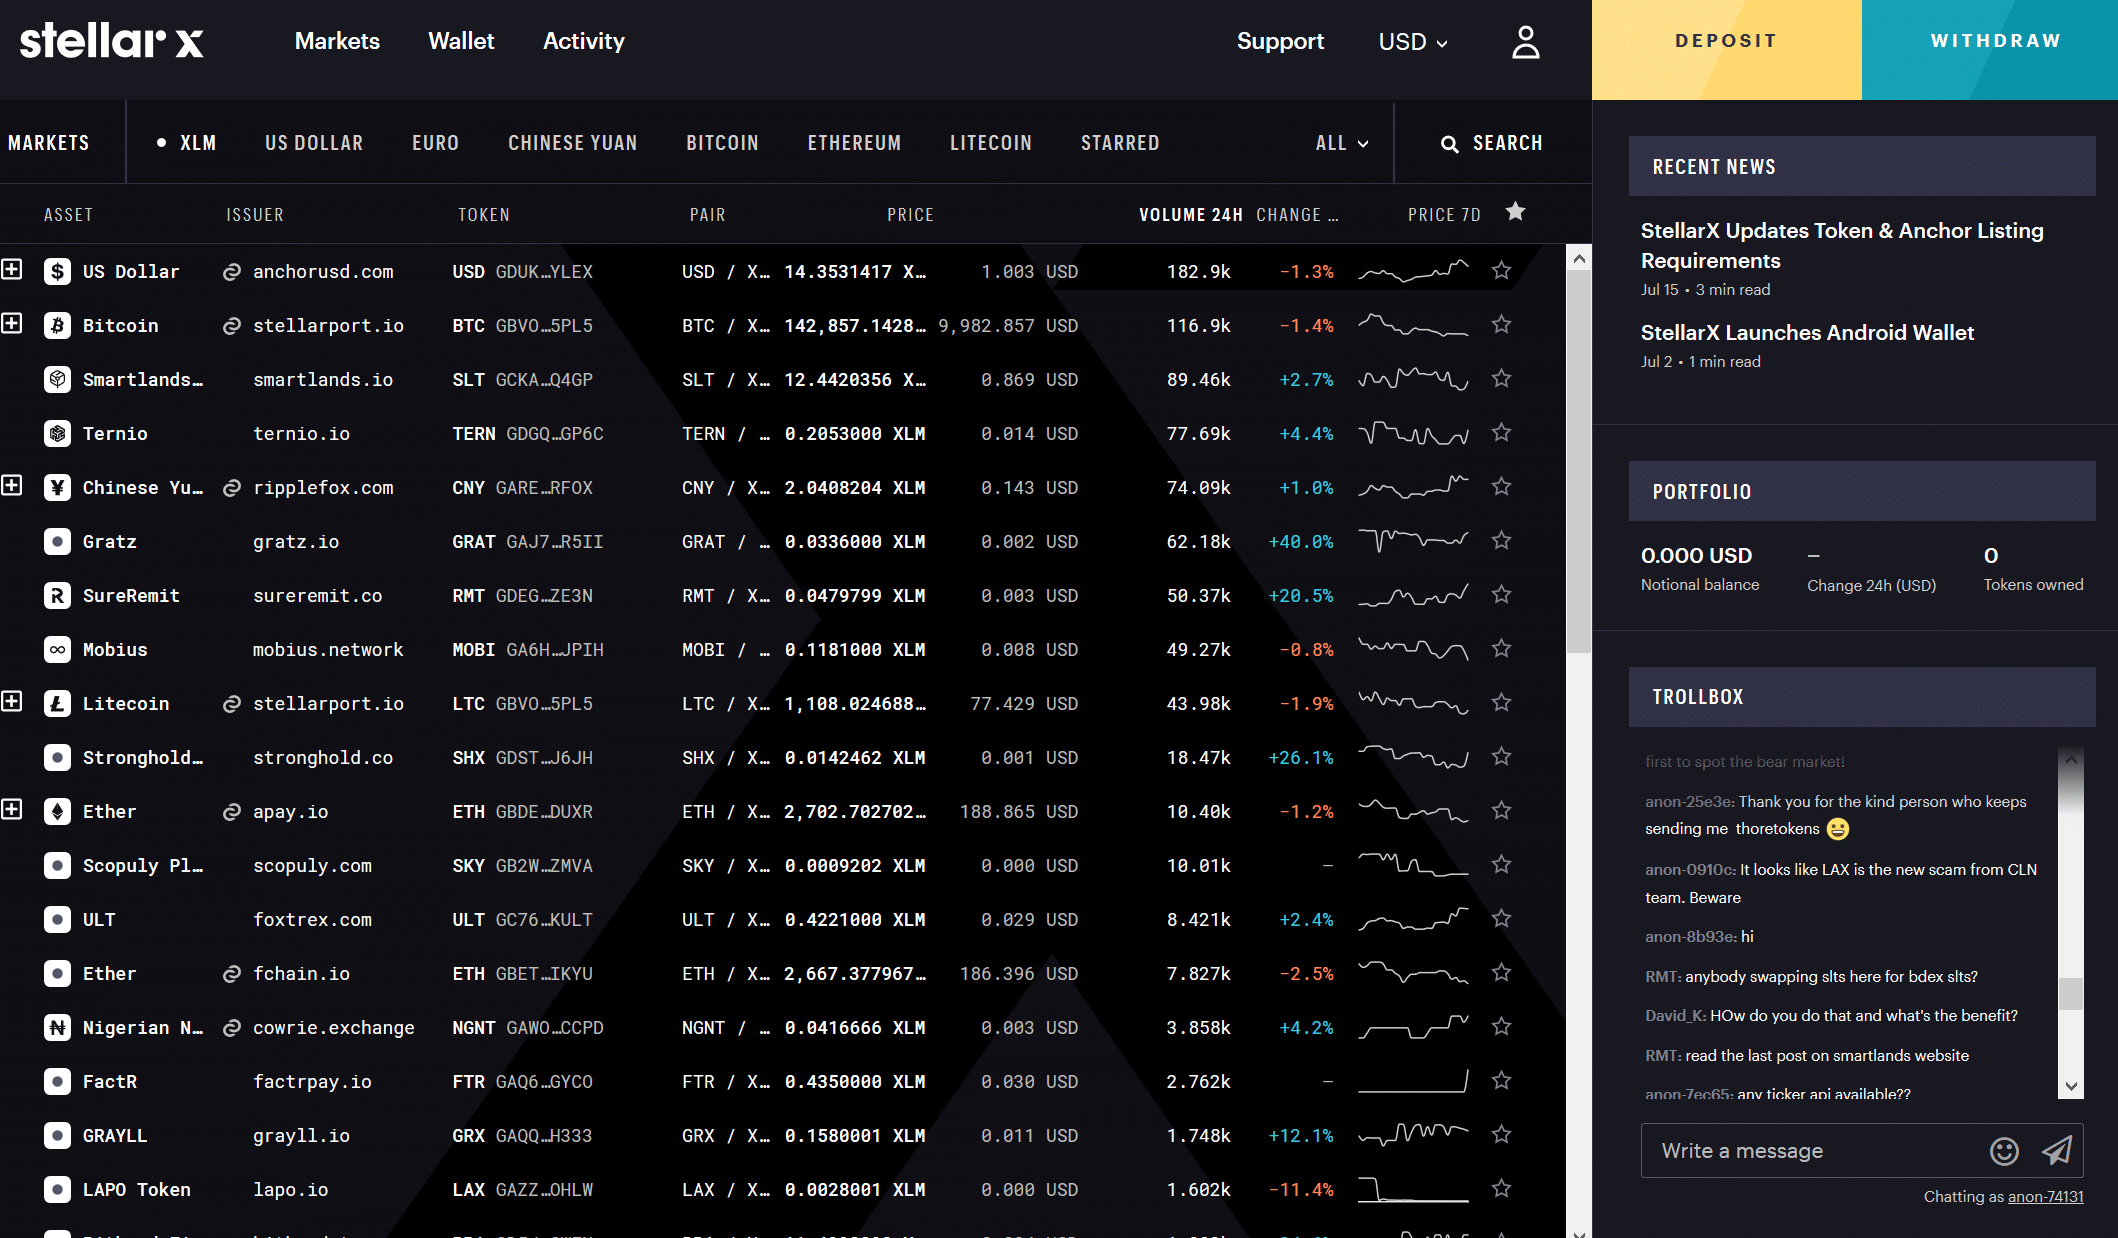2118x1238 pixels.
Task: Click the Smartlands asset icon
Action: (x=58, y=379)
